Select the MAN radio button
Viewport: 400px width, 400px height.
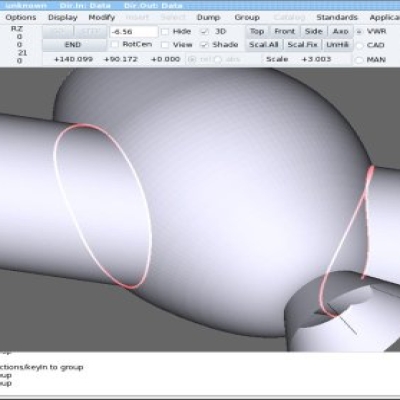359,60
